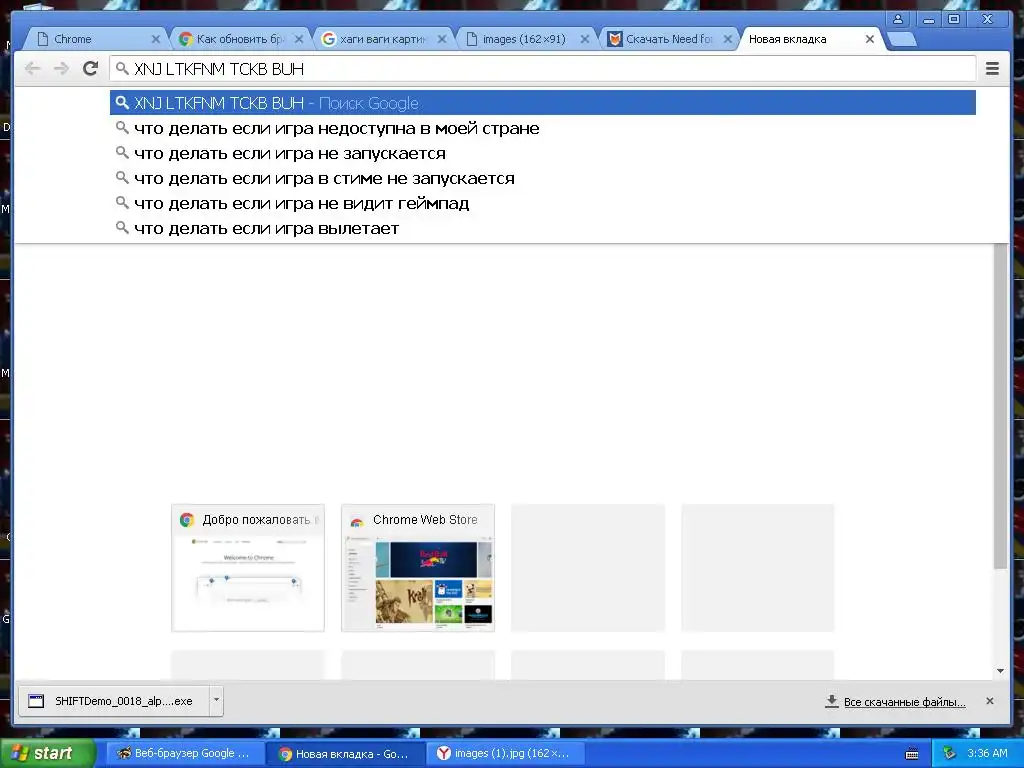
Task: Click the back navigation arrow
Action: click(x=33, y=69)
